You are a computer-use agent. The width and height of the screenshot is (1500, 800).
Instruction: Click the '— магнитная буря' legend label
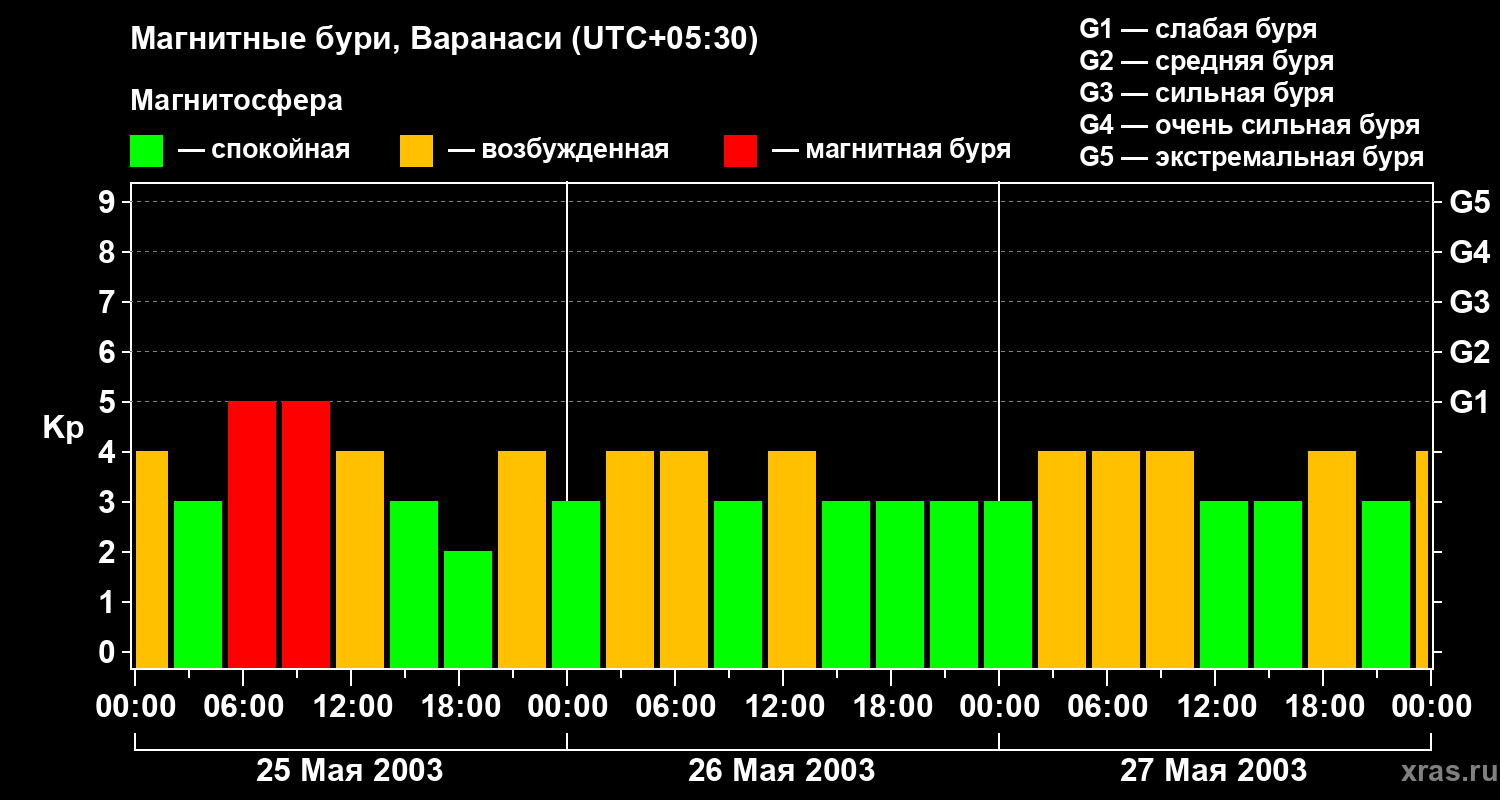[892, 150]
